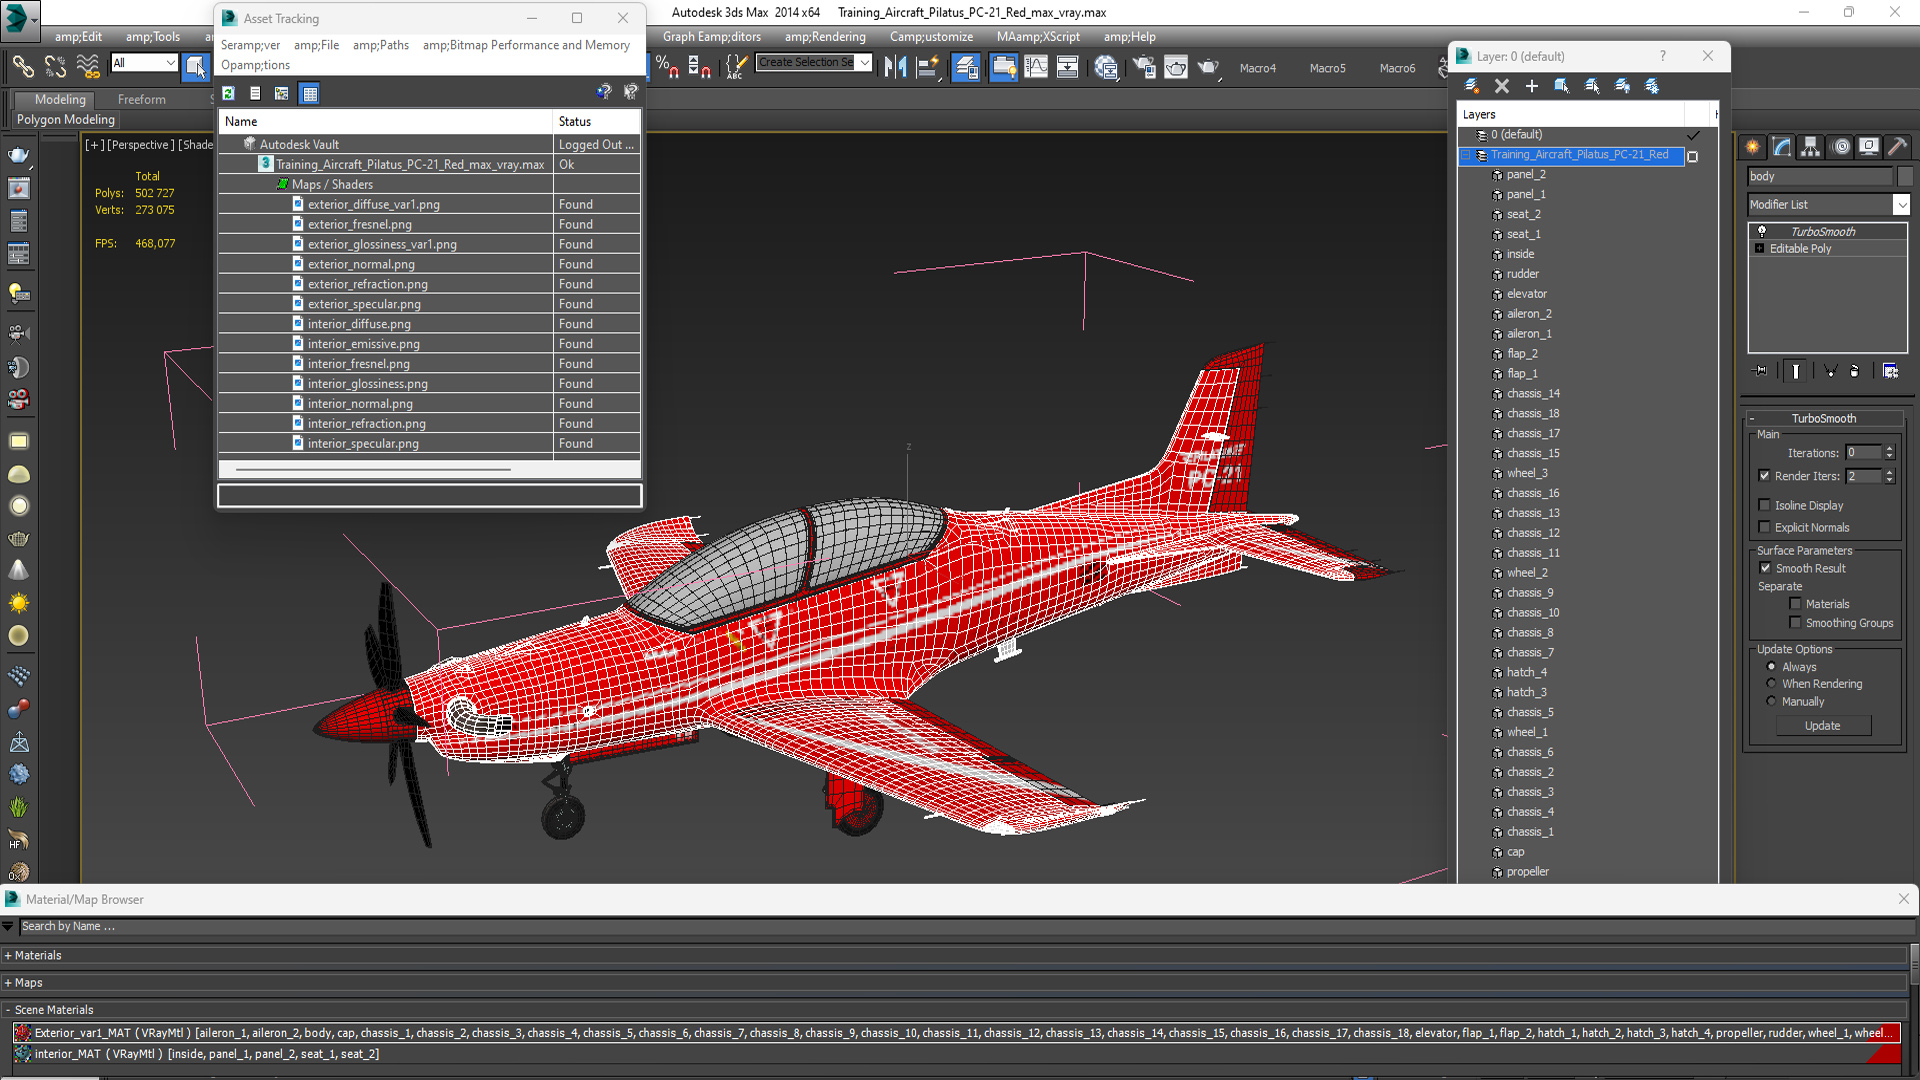Click the Align tool icon

(x=928, y=66)
